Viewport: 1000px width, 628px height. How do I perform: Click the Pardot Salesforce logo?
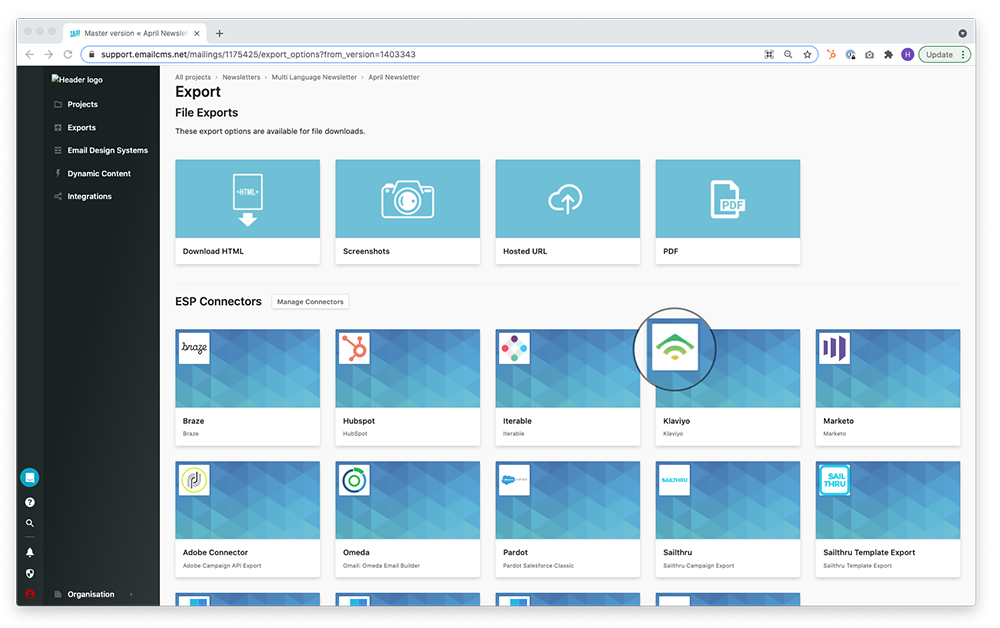click(514, 480)
